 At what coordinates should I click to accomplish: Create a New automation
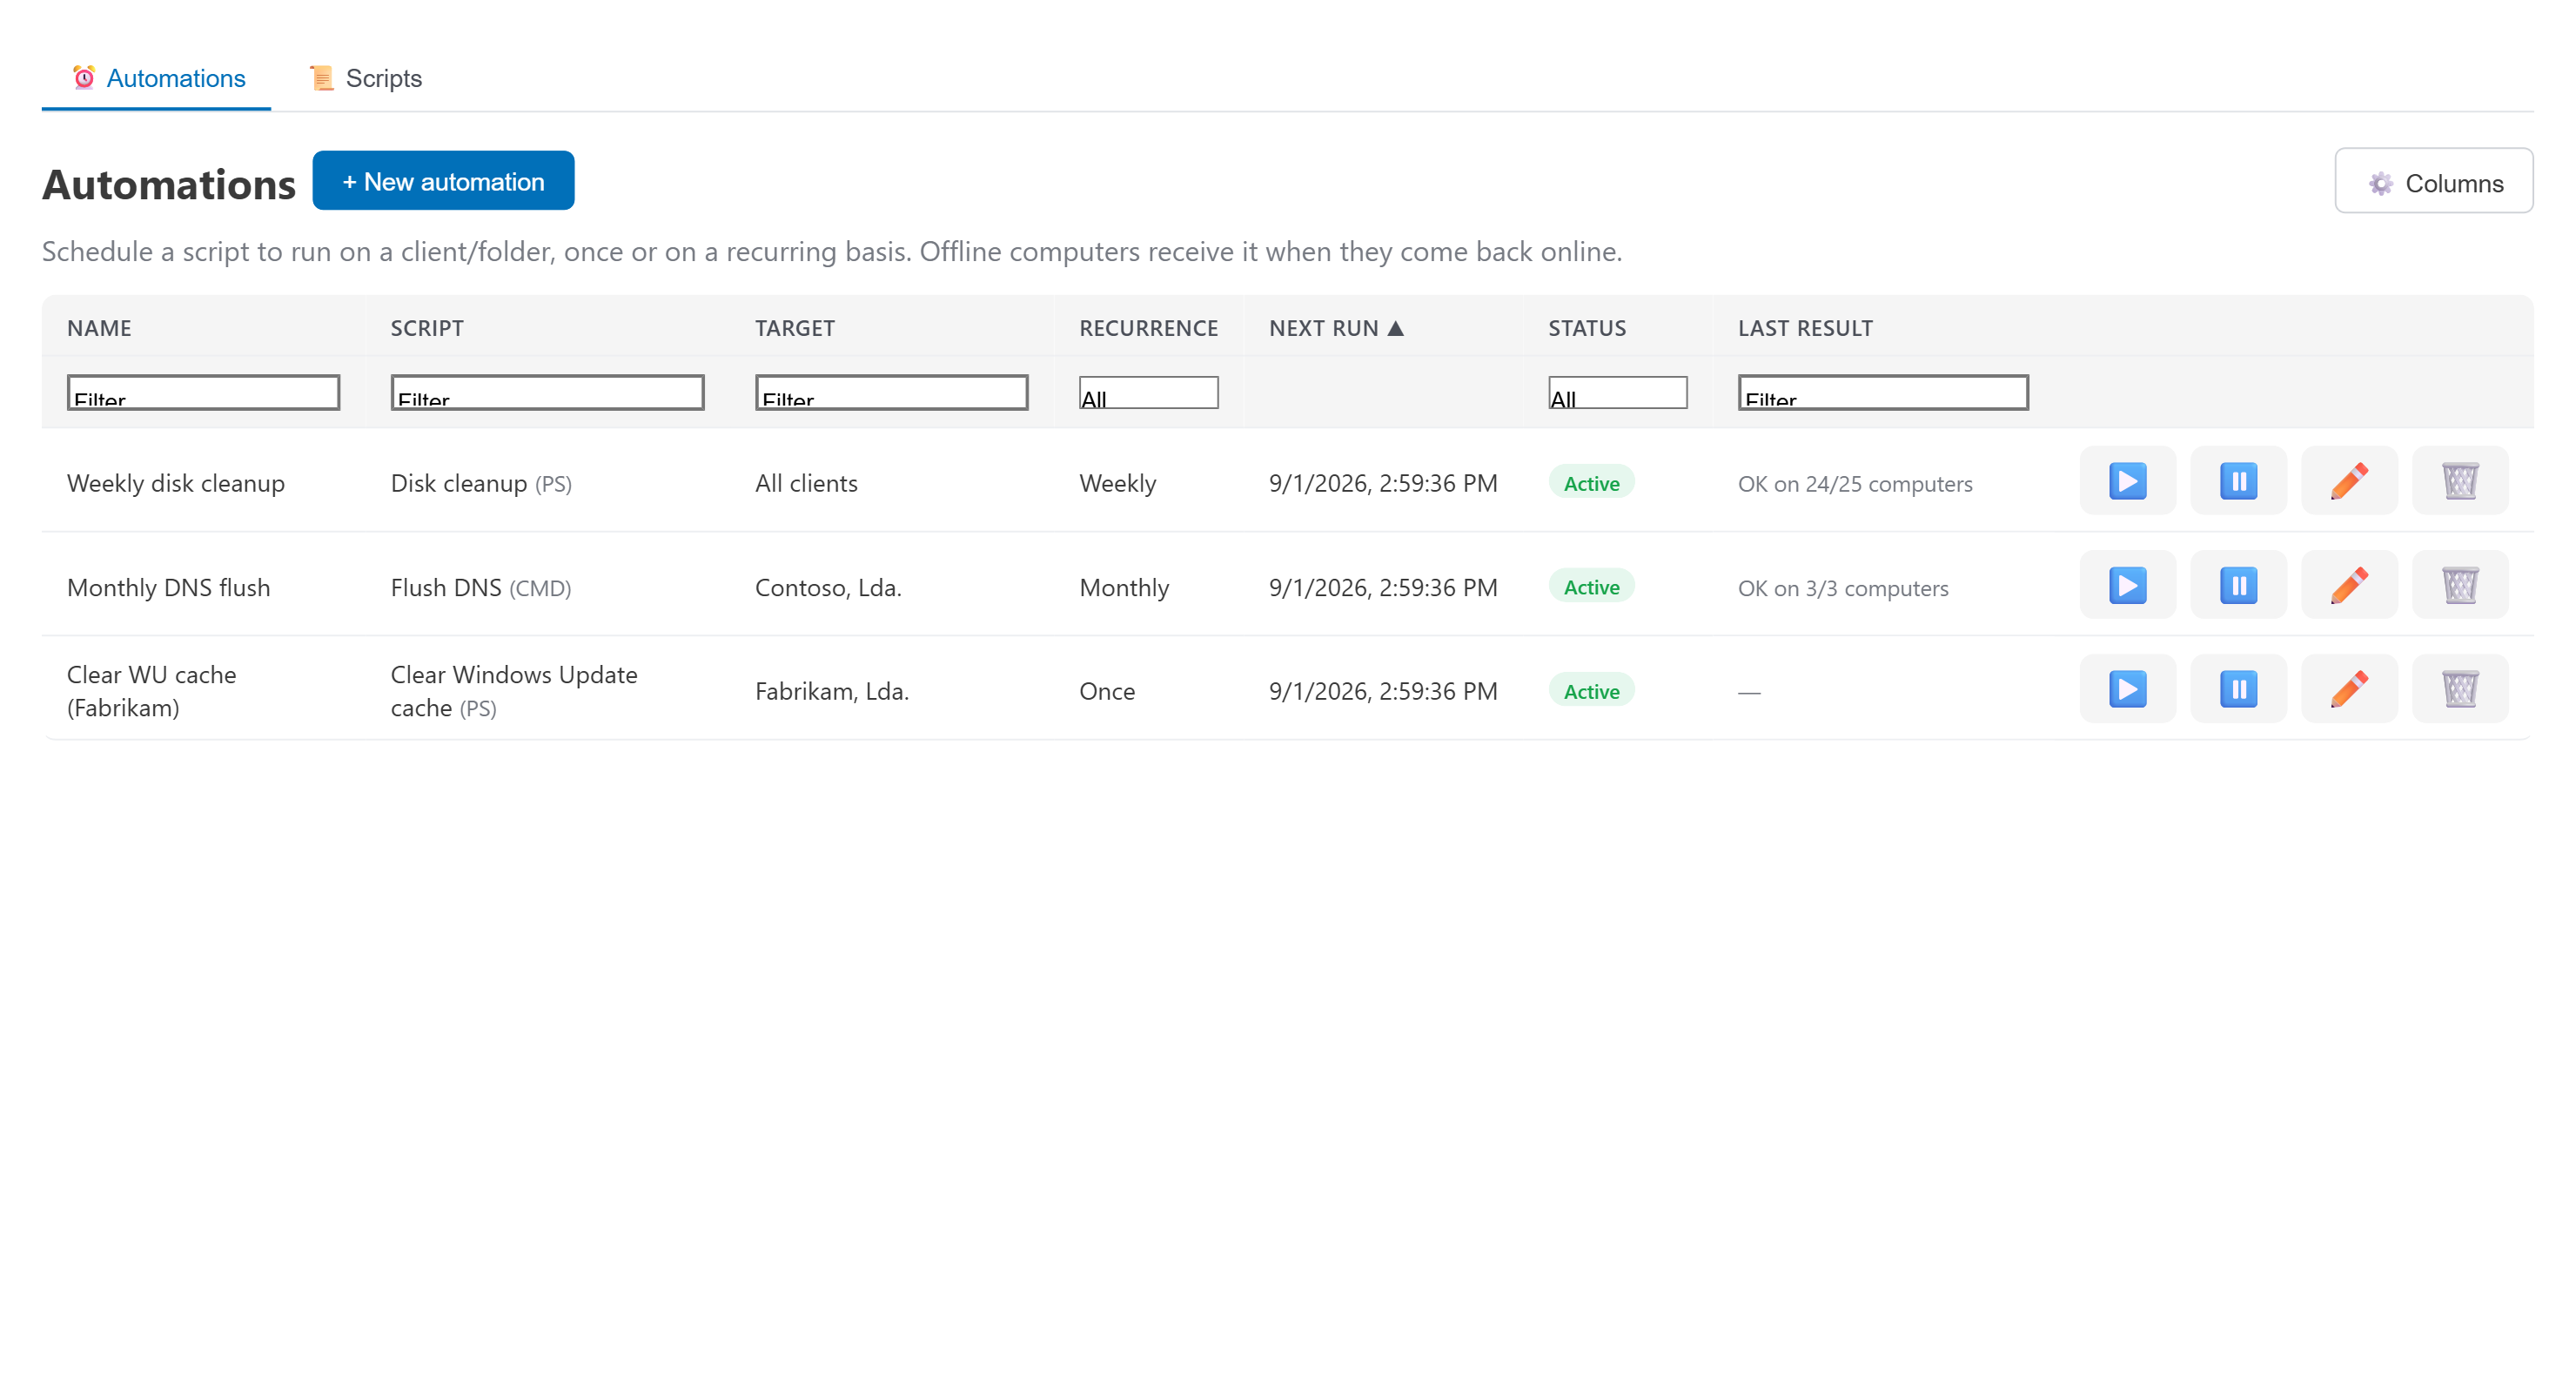pos(443,181)
